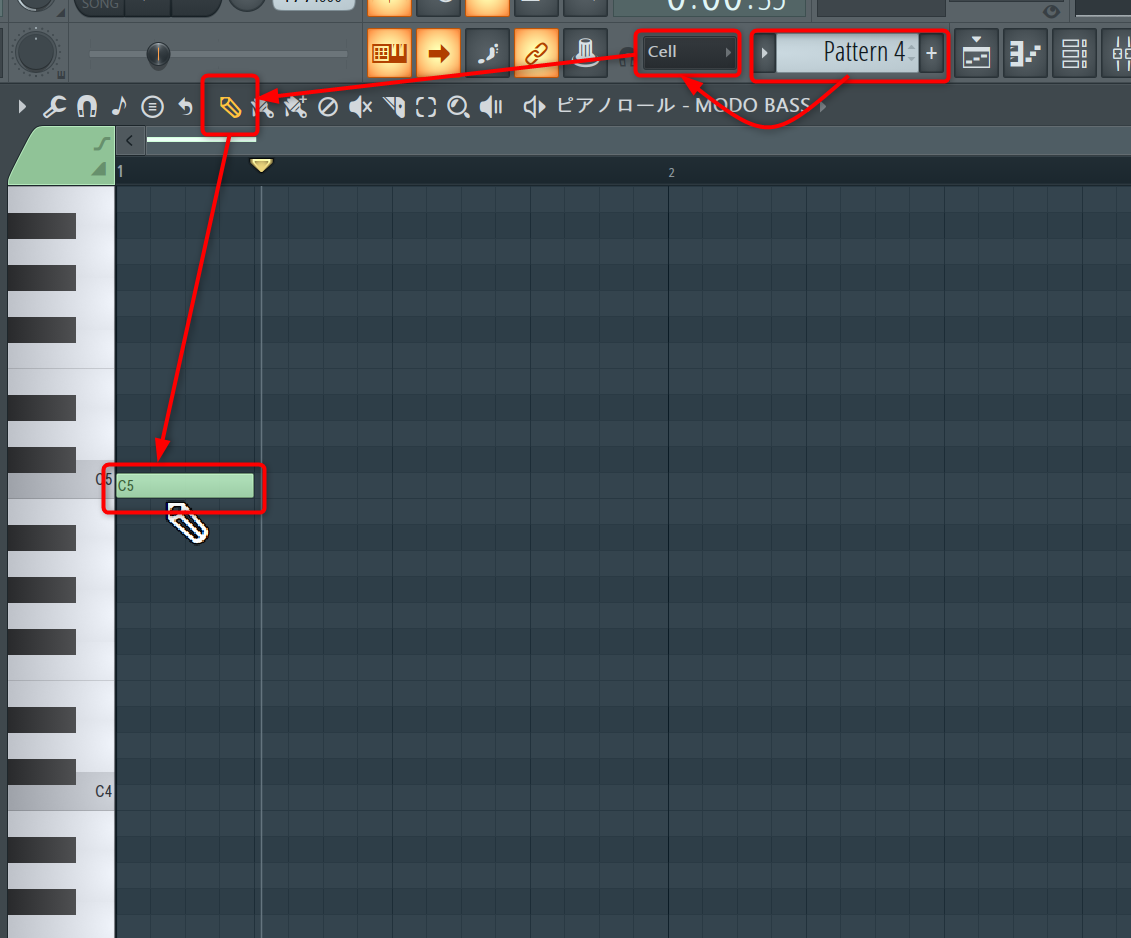Screen dimensions: 1131x938
Task: Toggle typing keyboard to piano button
Action: [x=389, y=53]
